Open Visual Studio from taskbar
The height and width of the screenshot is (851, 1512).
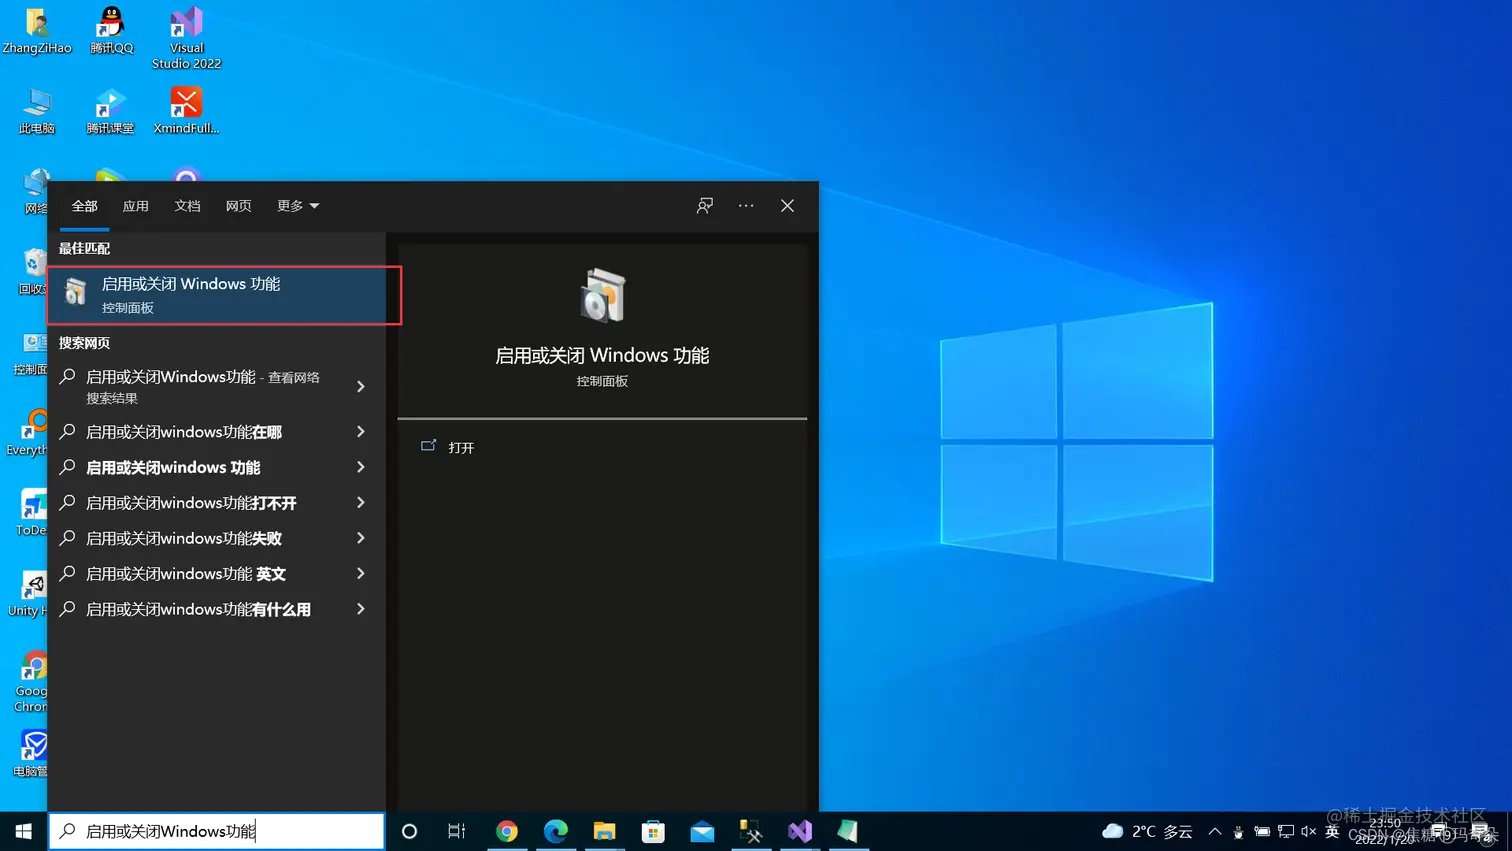click(x=800, y=831)
